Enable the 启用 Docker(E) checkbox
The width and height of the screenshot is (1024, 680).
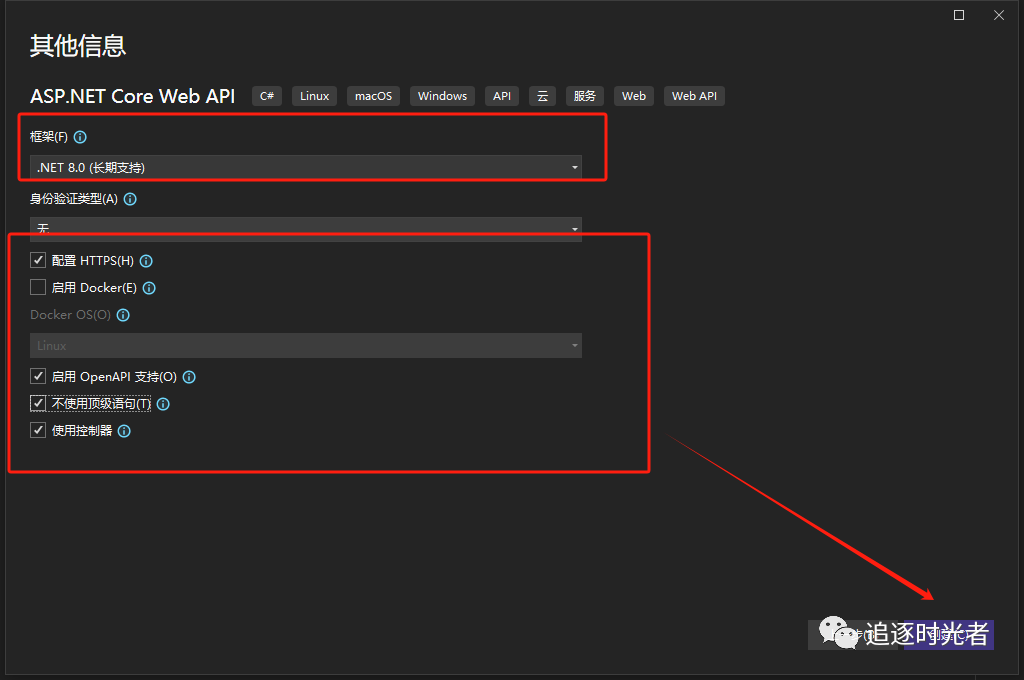tap(38, 287)
